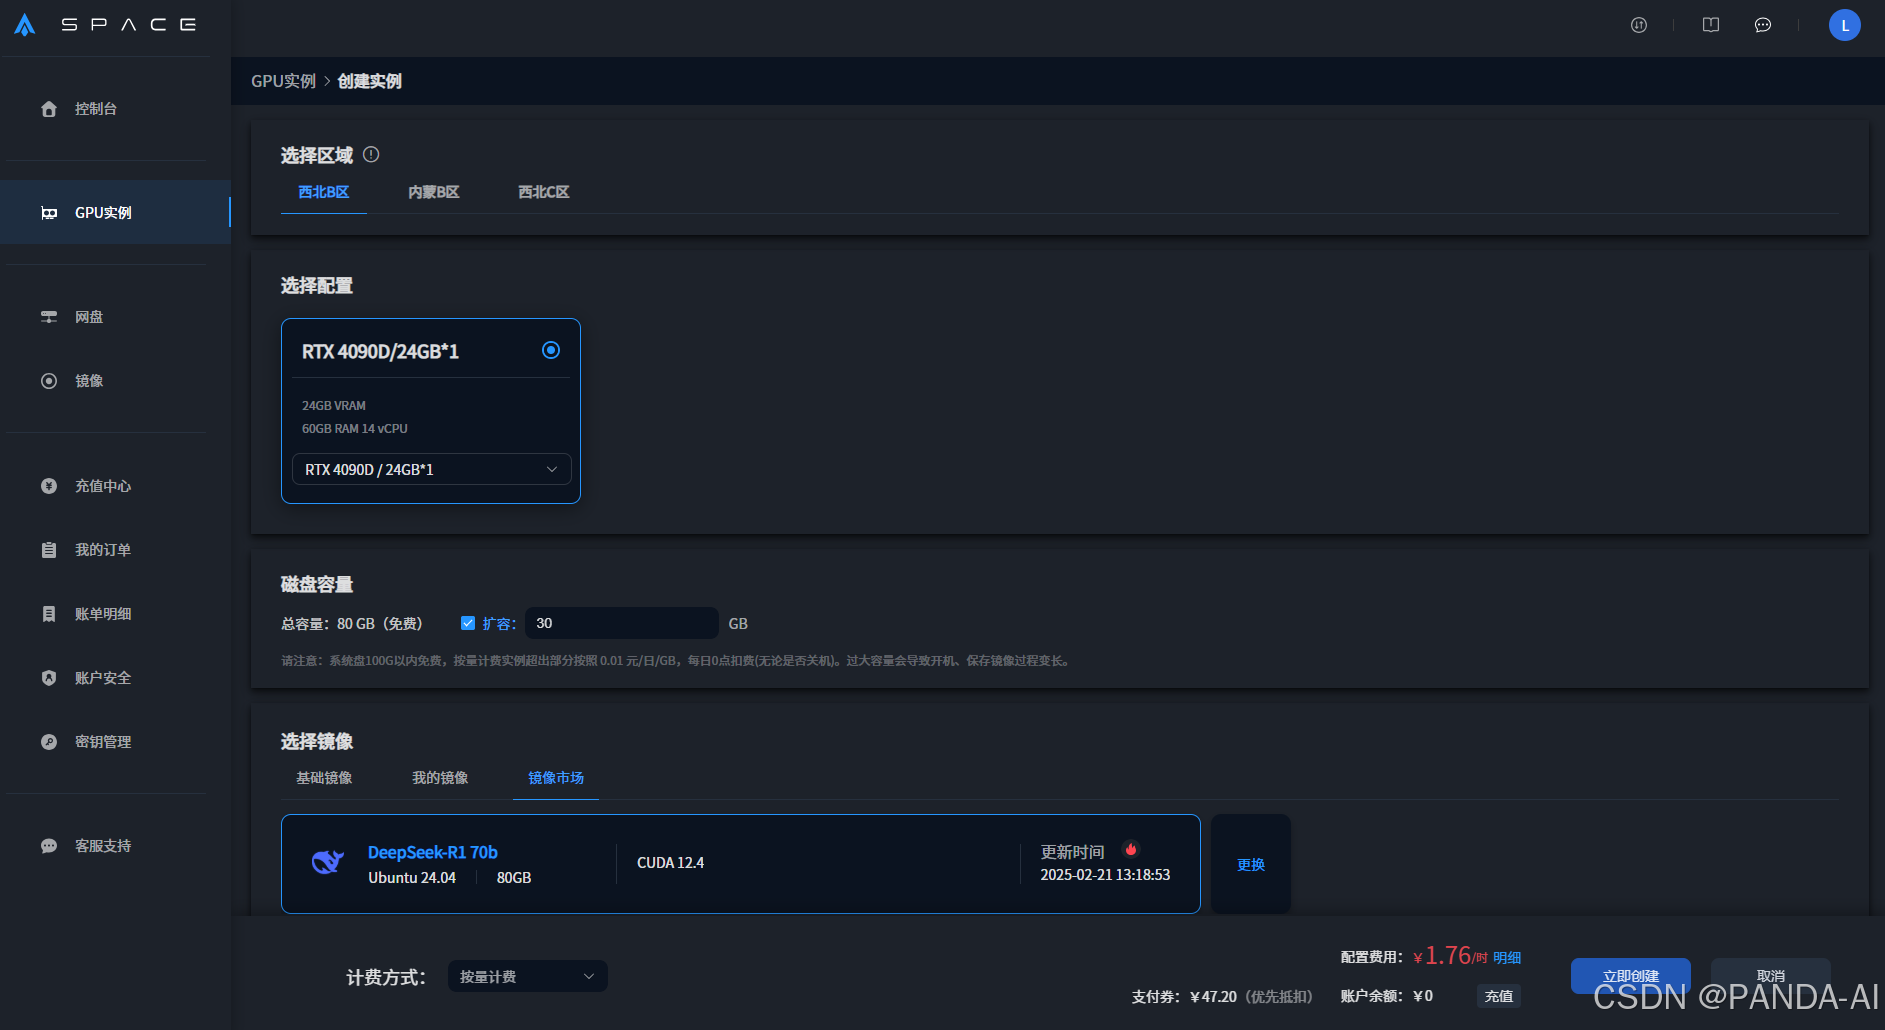Click the 账户安全 shield icon
The height and width of the screenshot is (1030, 1885).
[x=49, y=678]
